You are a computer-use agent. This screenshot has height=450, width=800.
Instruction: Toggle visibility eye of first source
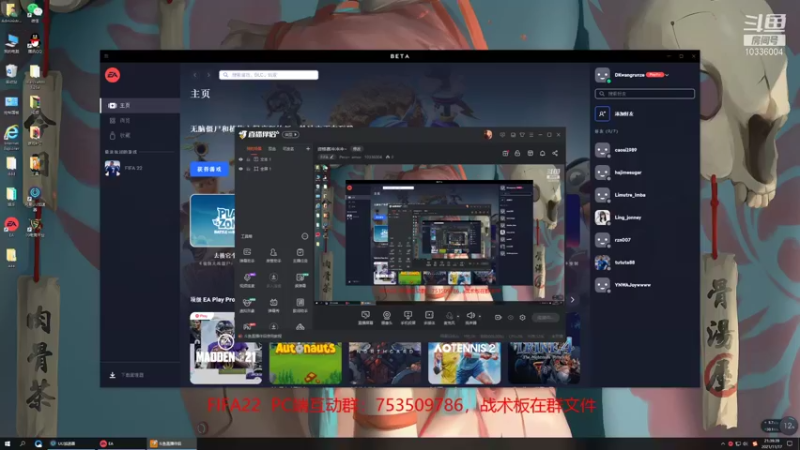(x=241, y=159)
